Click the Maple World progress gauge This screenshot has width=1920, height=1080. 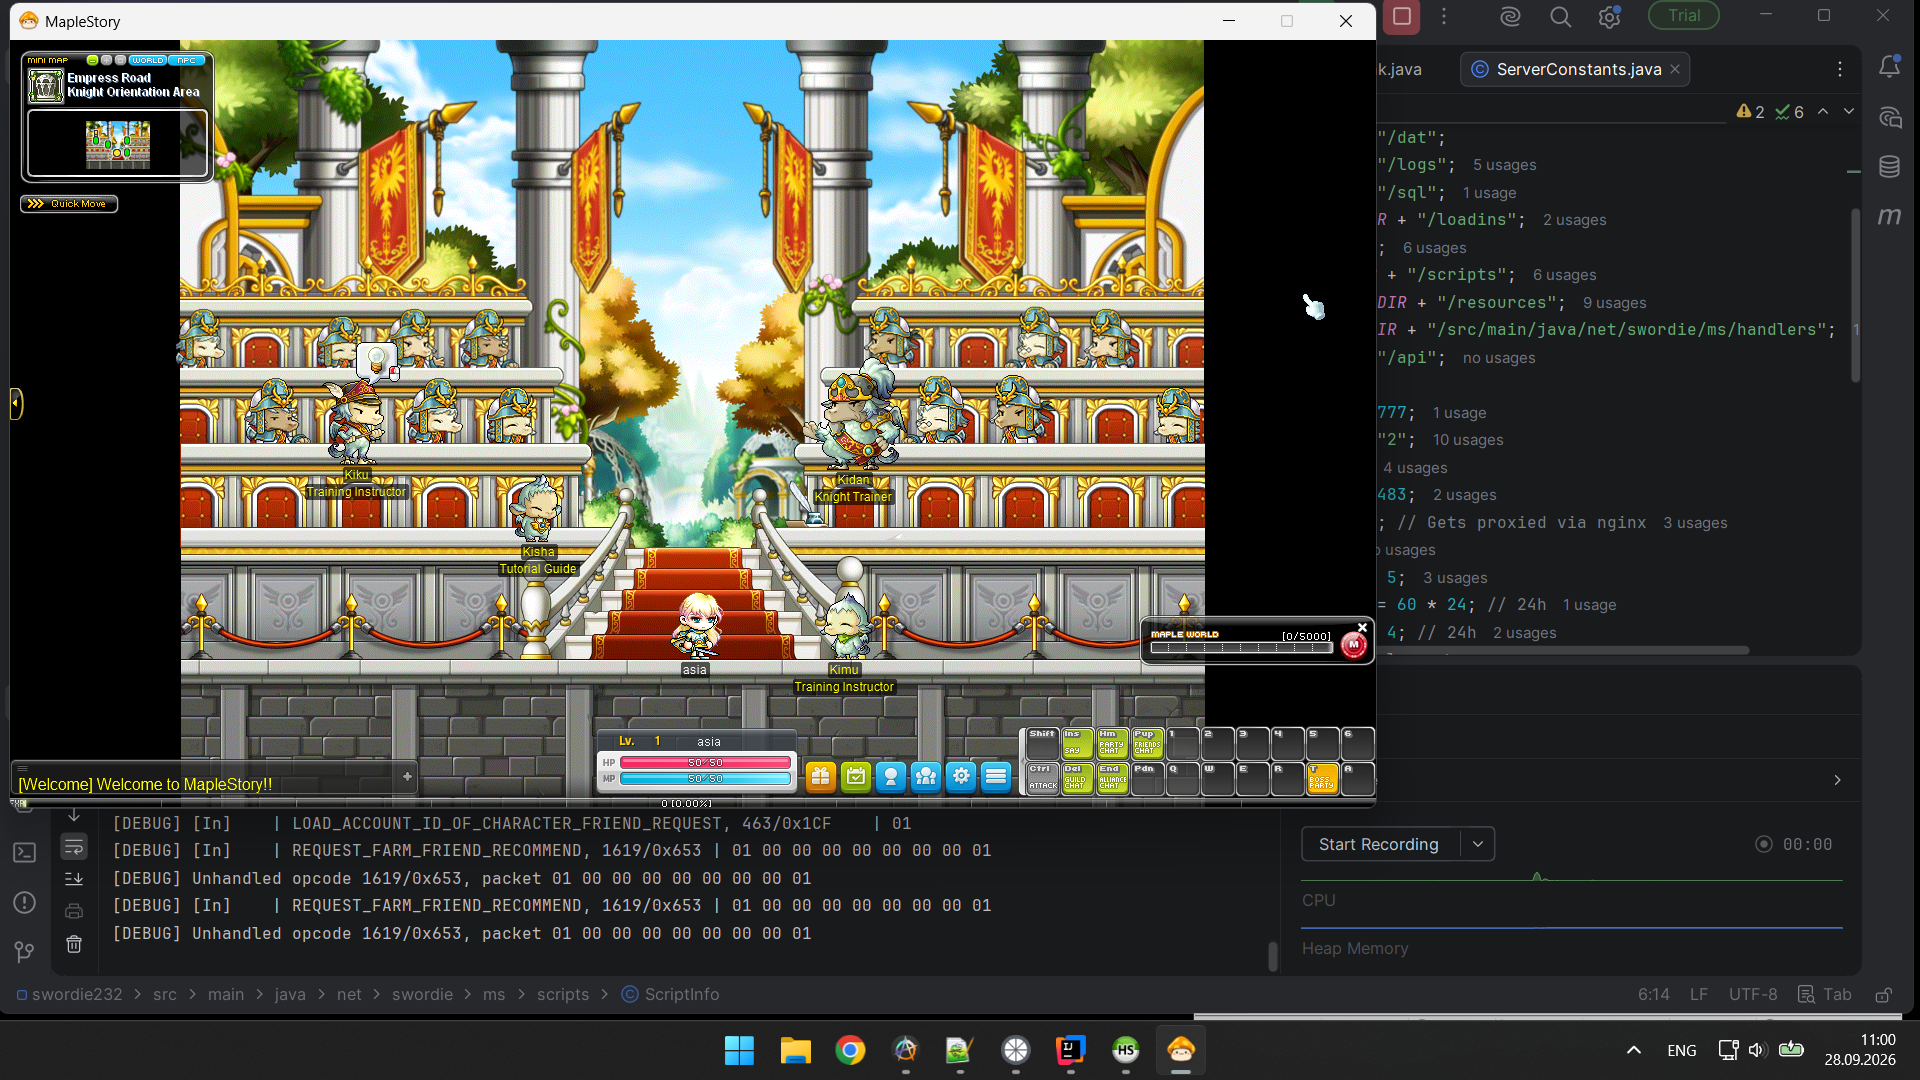point(1241,648)
